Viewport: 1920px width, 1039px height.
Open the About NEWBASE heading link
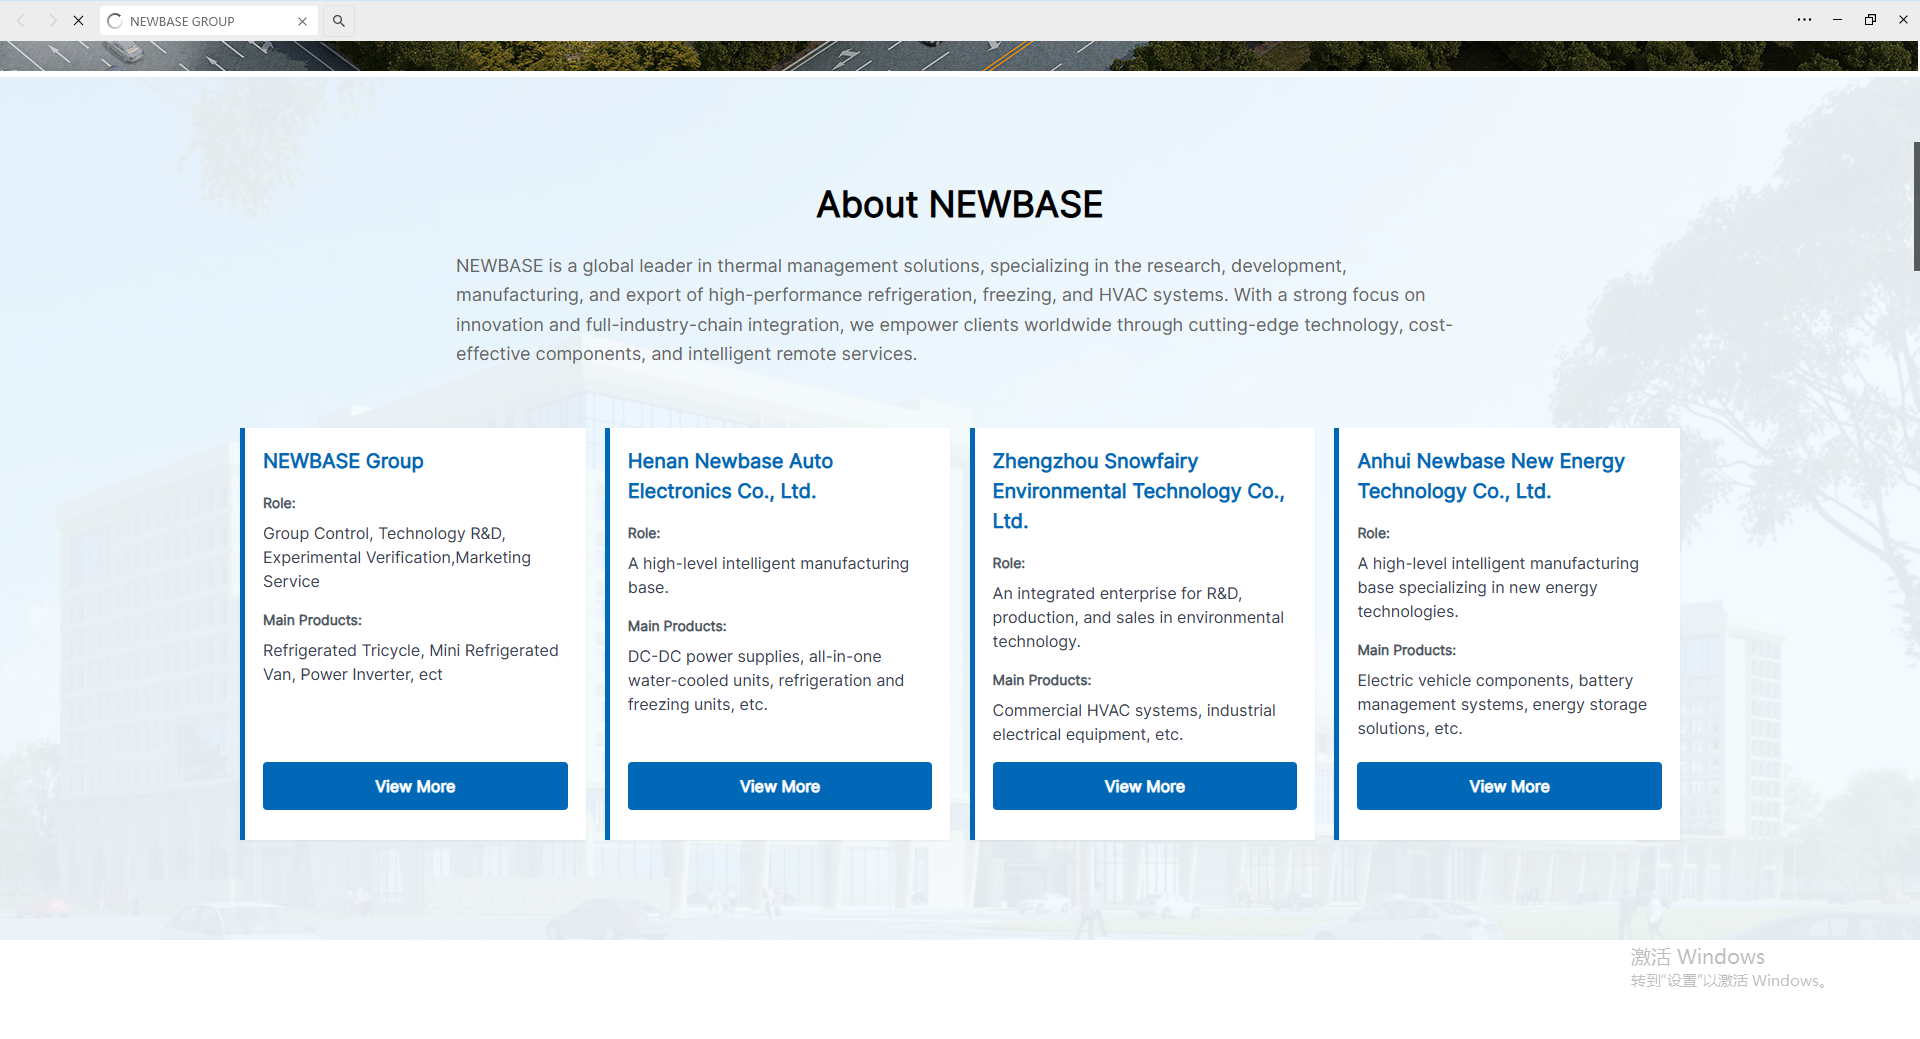(x=959, y=204)
